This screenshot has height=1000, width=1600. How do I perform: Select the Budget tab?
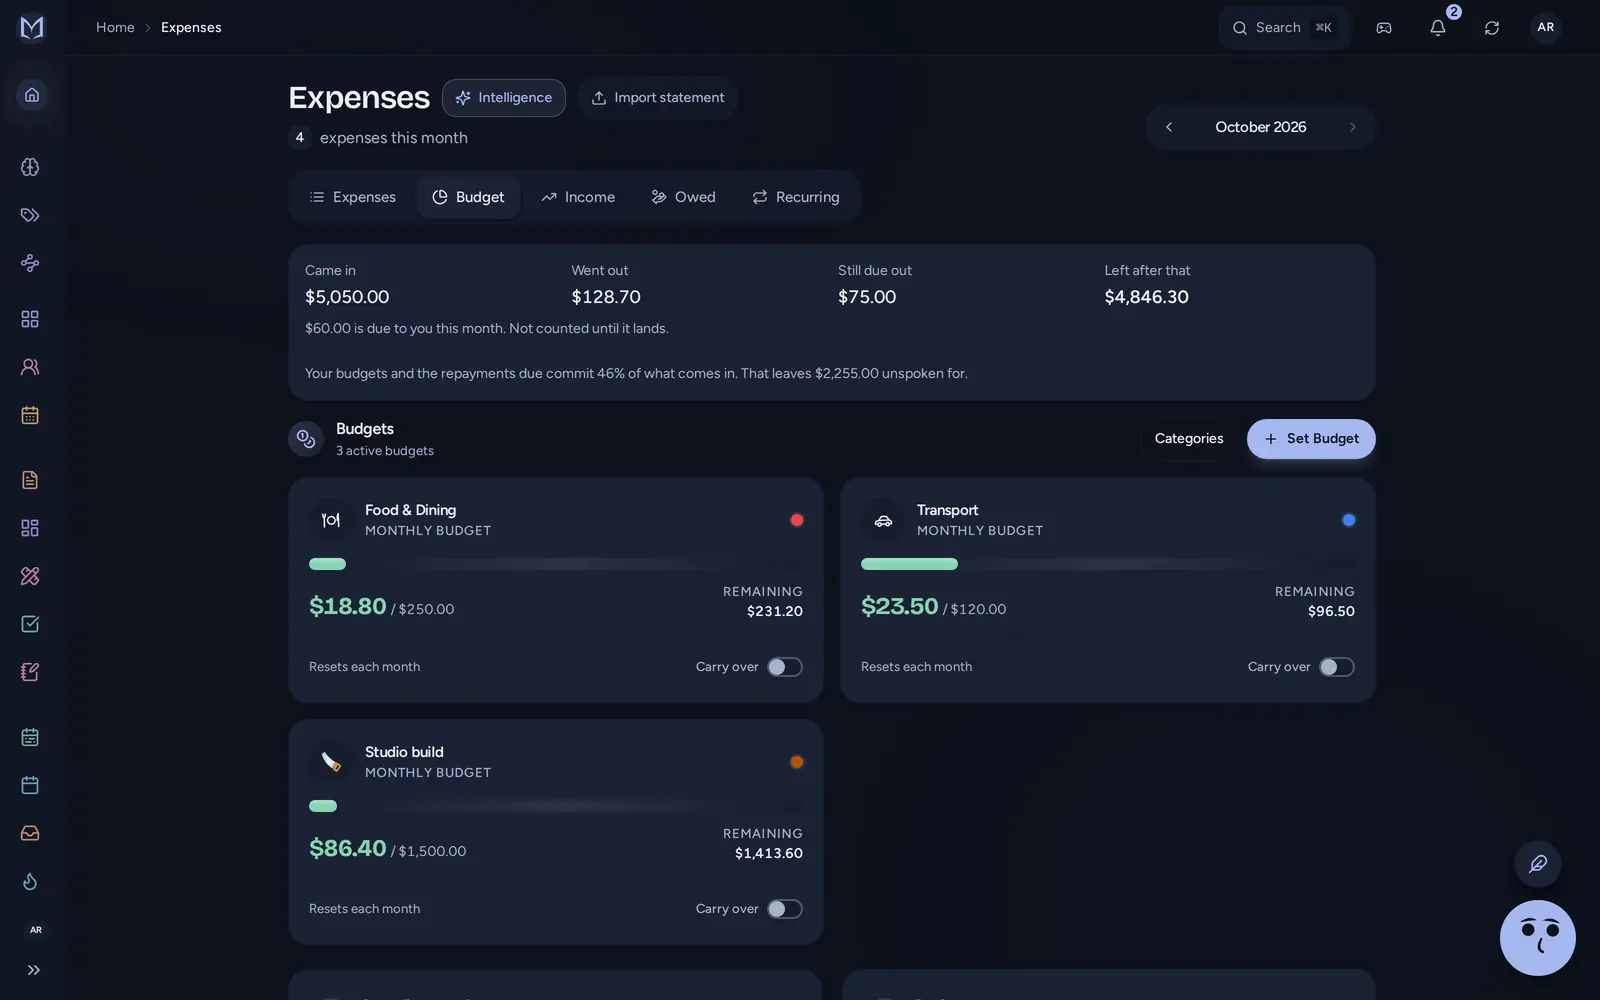(468, 197)
